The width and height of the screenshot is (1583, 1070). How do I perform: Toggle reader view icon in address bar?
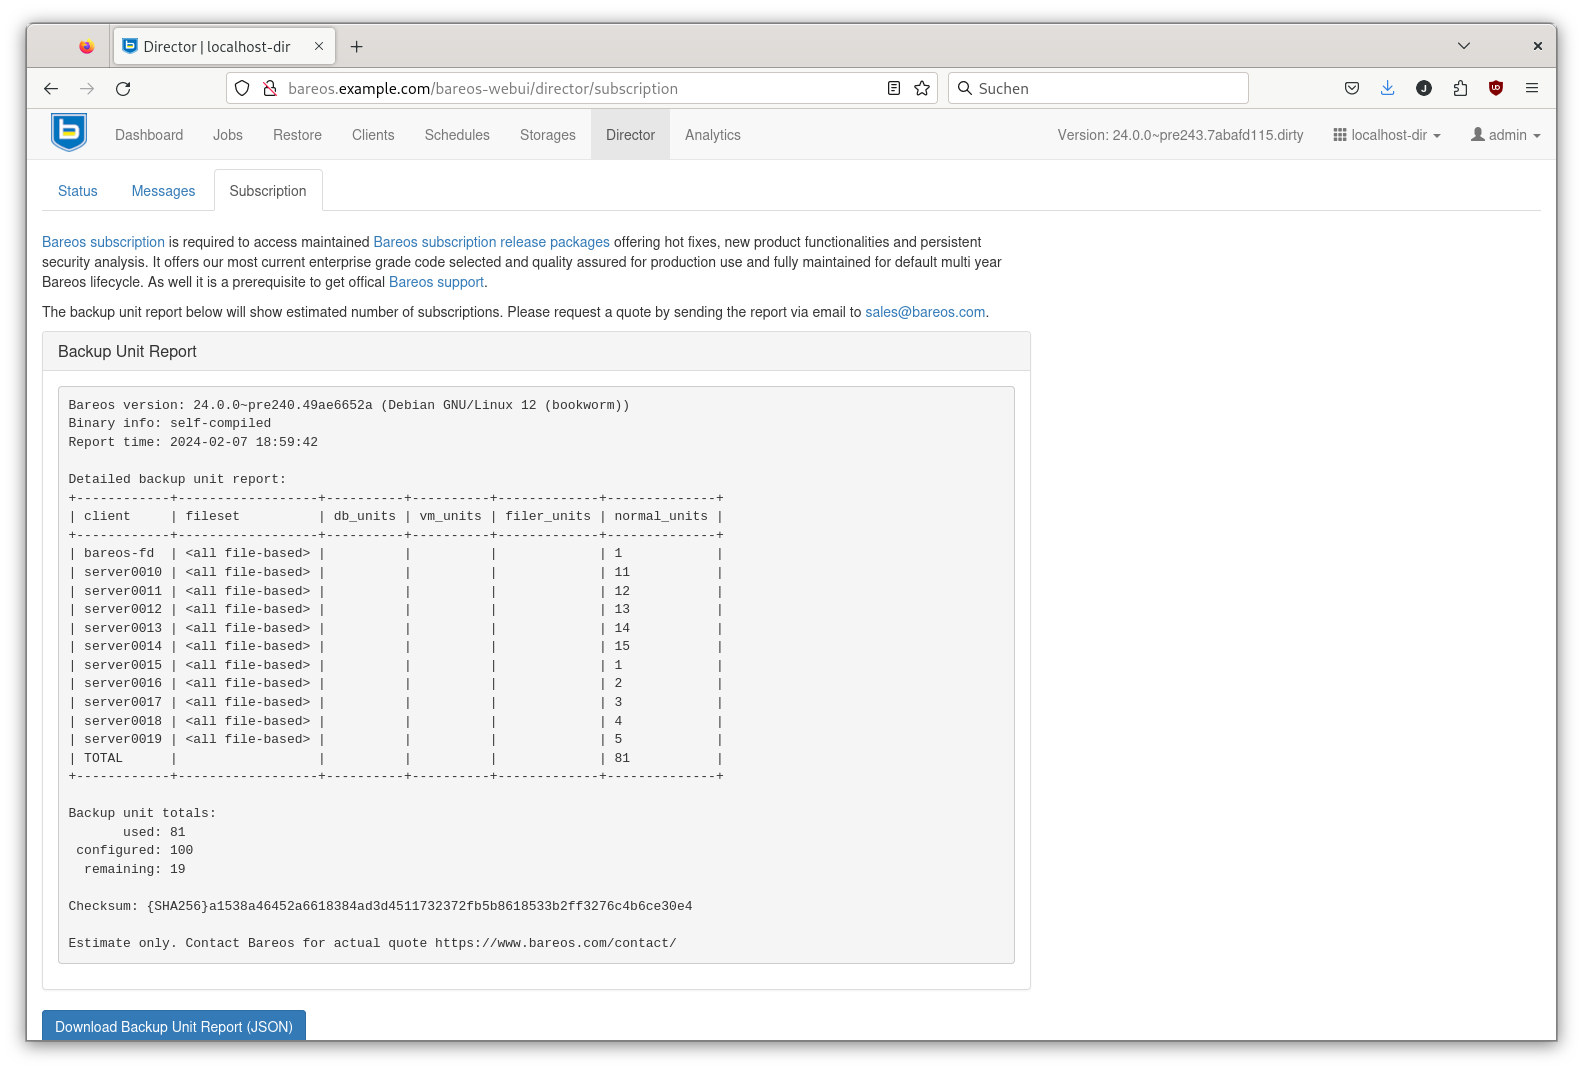(894, 89)
